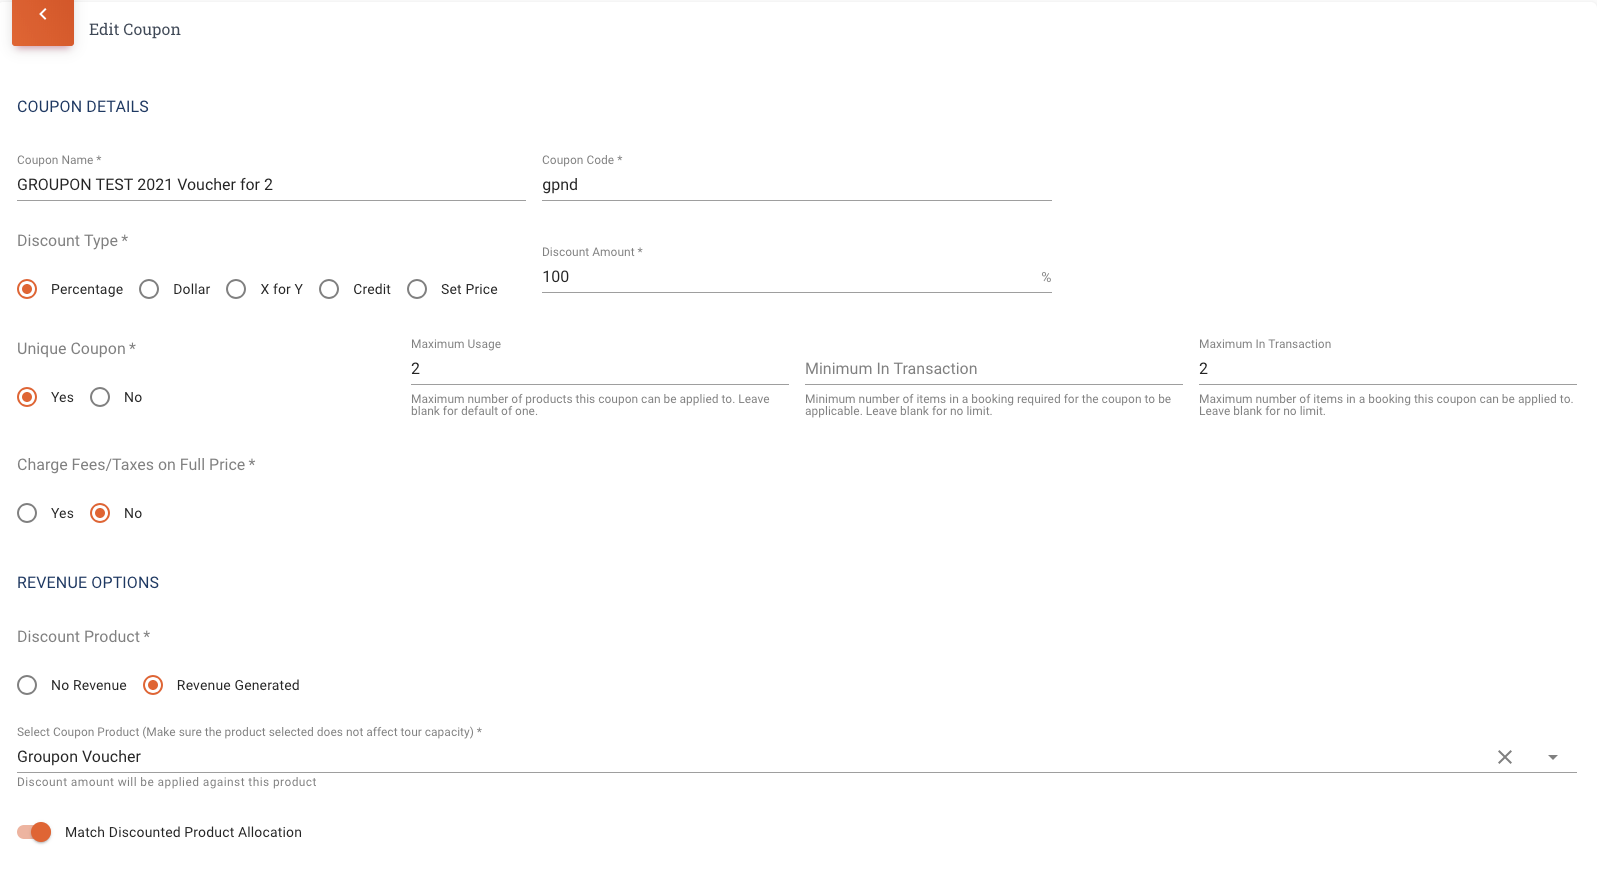The image size is (1597, 871).
Task: Click the Maximum Usage helper text
Action: pyautogui.click(x=590, y=405)
